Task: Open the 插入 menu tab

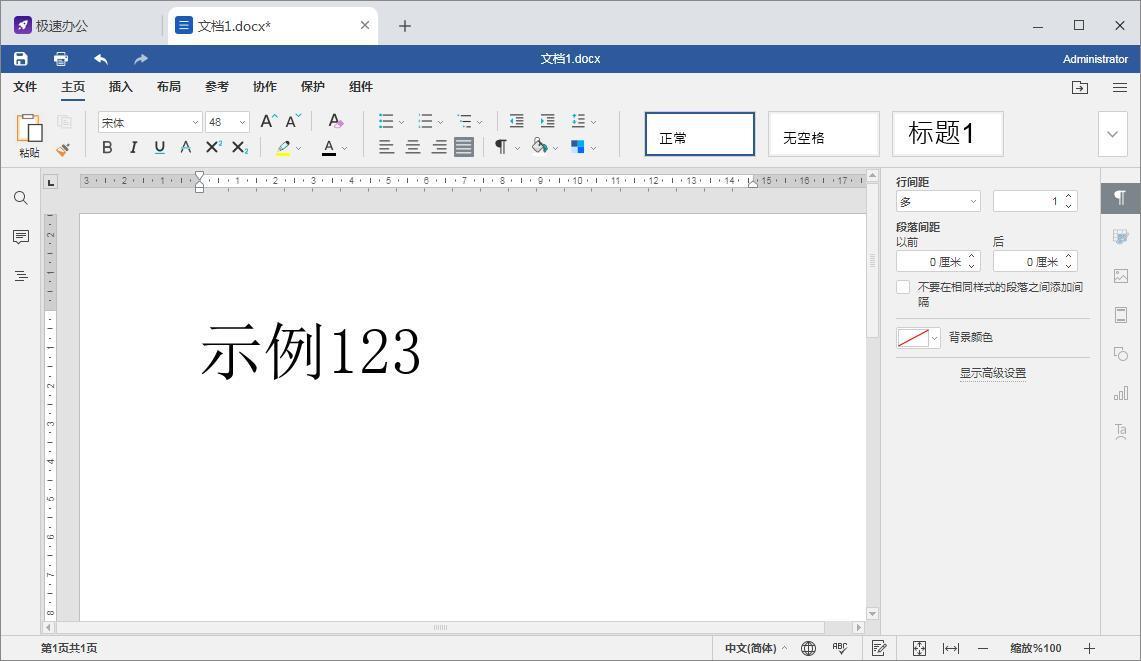Action: click(x=121, y=87)
